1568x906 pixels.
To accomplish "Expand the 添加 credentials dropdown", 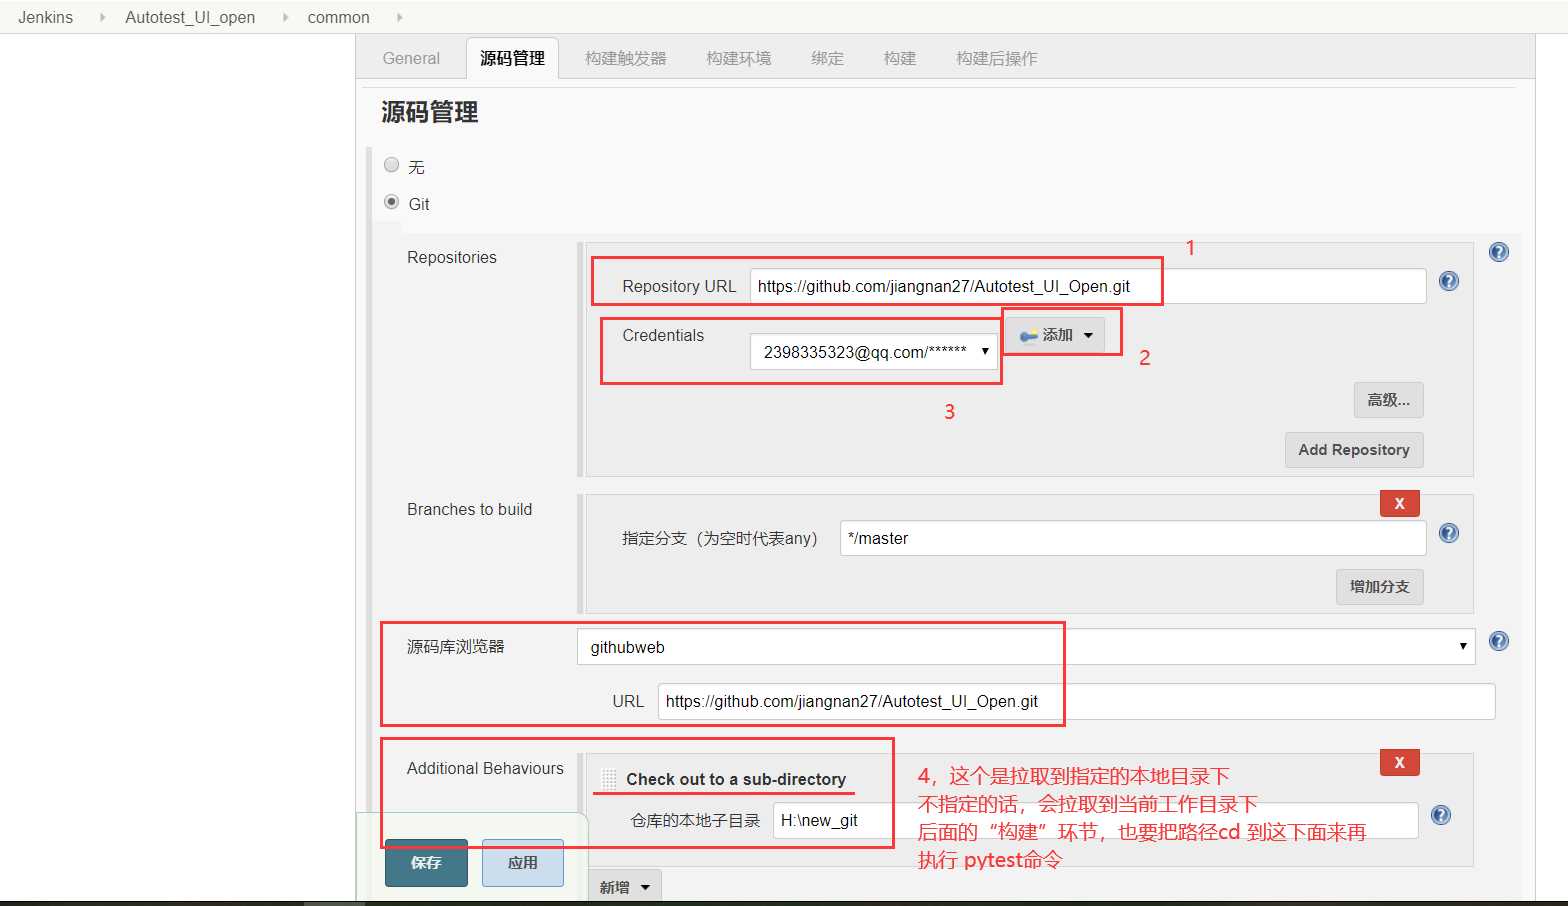I will tap(1089, 336).
